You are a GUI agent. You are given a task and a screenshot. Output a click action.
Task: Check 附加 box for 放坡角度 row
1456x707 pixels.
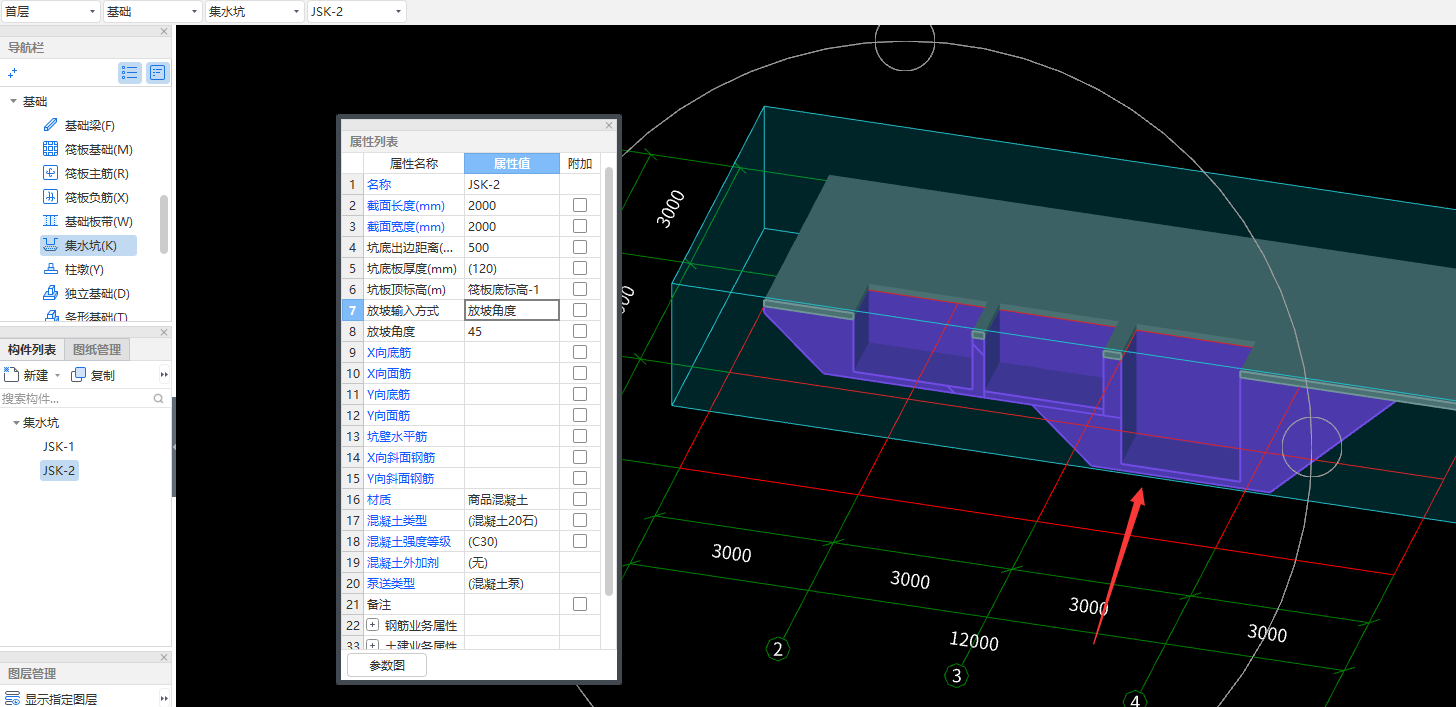point(580,331)
